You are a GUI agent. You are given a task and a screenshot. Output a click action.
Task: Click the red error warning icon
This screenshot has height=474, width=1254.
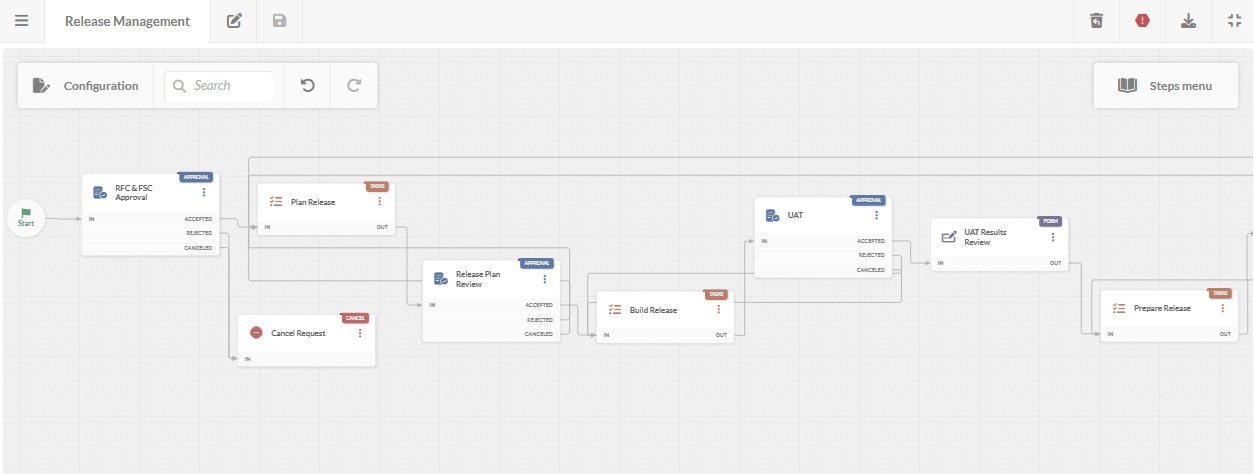[x=1142, y=21]
